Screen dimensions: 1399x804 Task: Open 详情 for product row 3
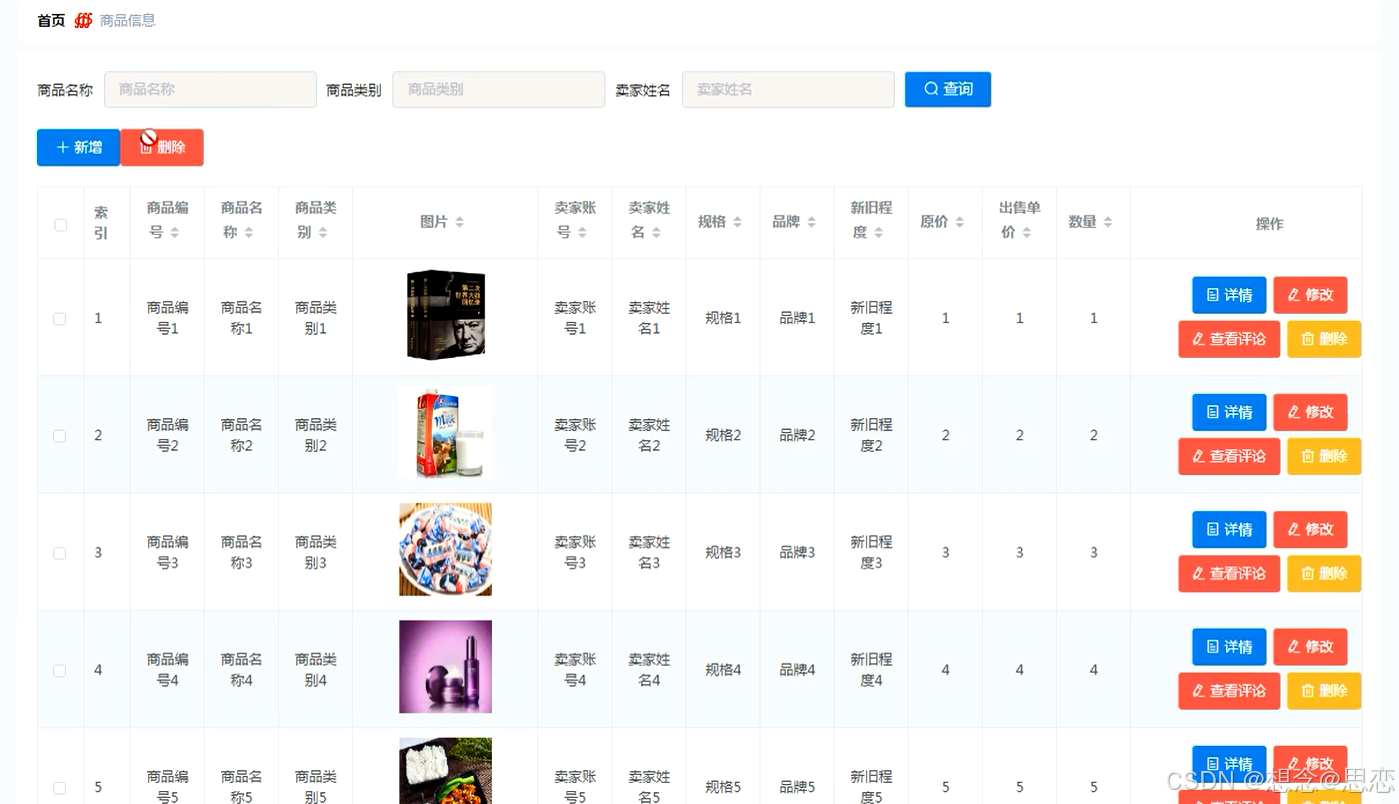(x=1229, y=529)
